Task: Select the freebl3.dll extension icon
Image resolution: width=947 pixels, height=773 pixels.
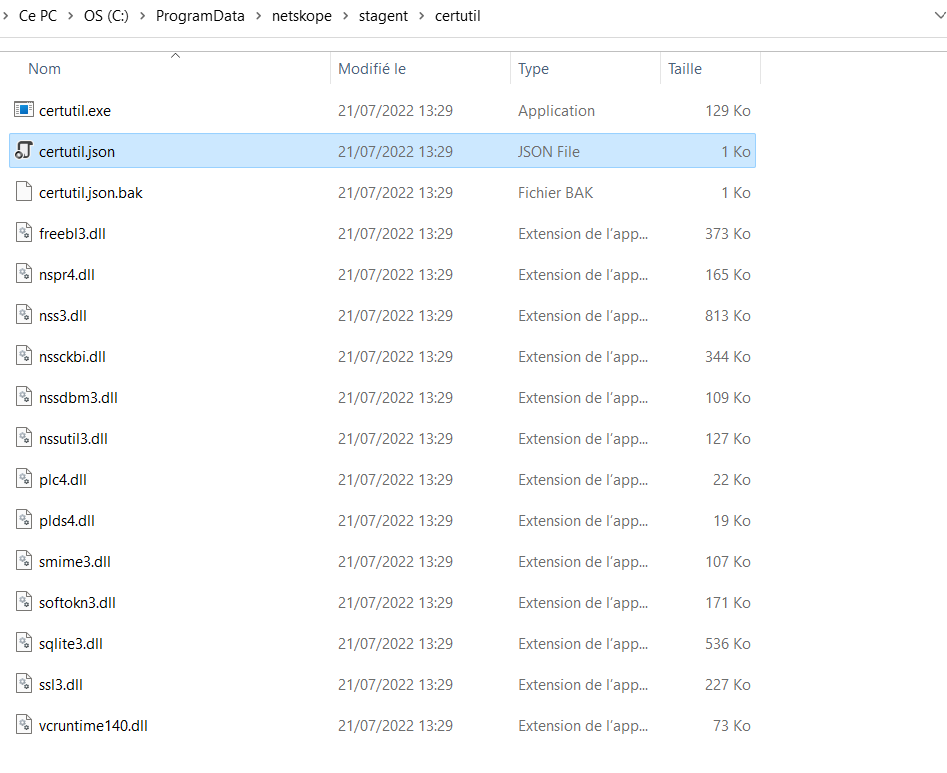Action: [x=23, y=233]
